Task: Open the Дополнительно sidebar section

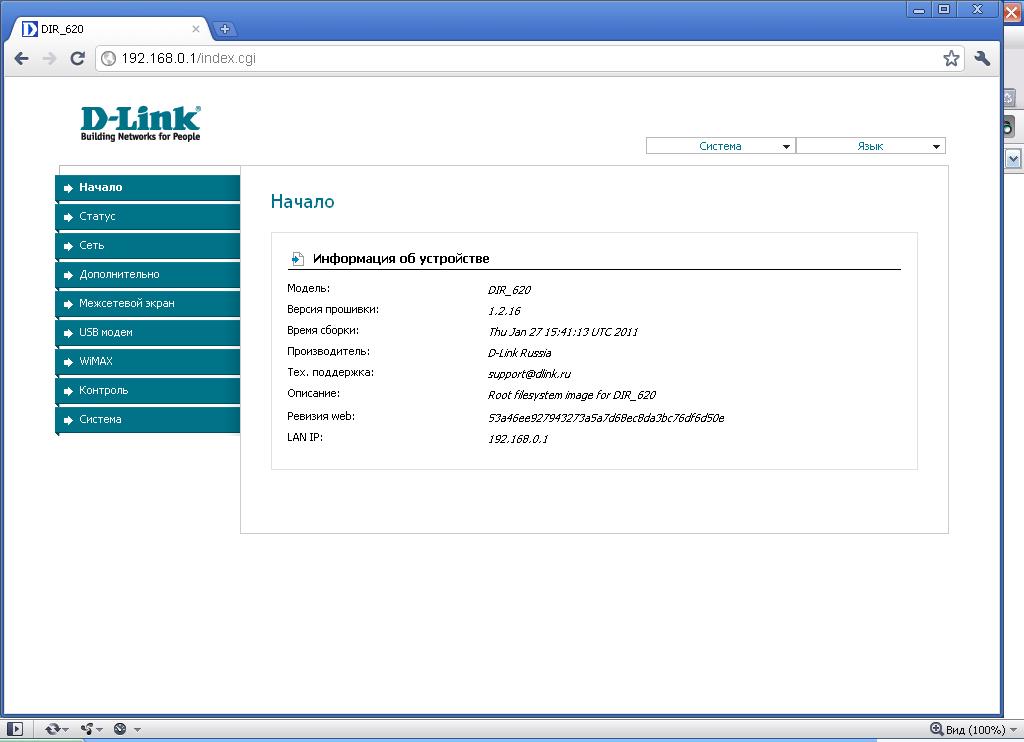Action: click(148, 274)
